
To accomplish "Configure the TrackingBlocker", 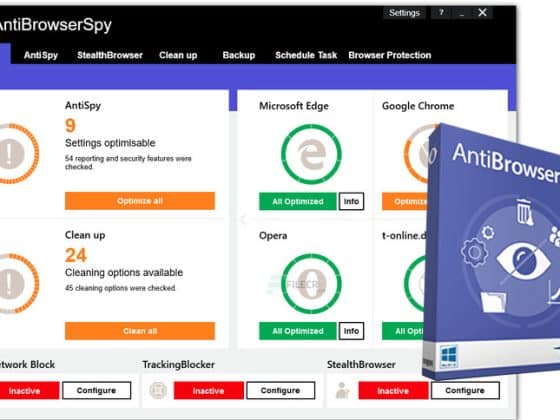I will (281, 391).
